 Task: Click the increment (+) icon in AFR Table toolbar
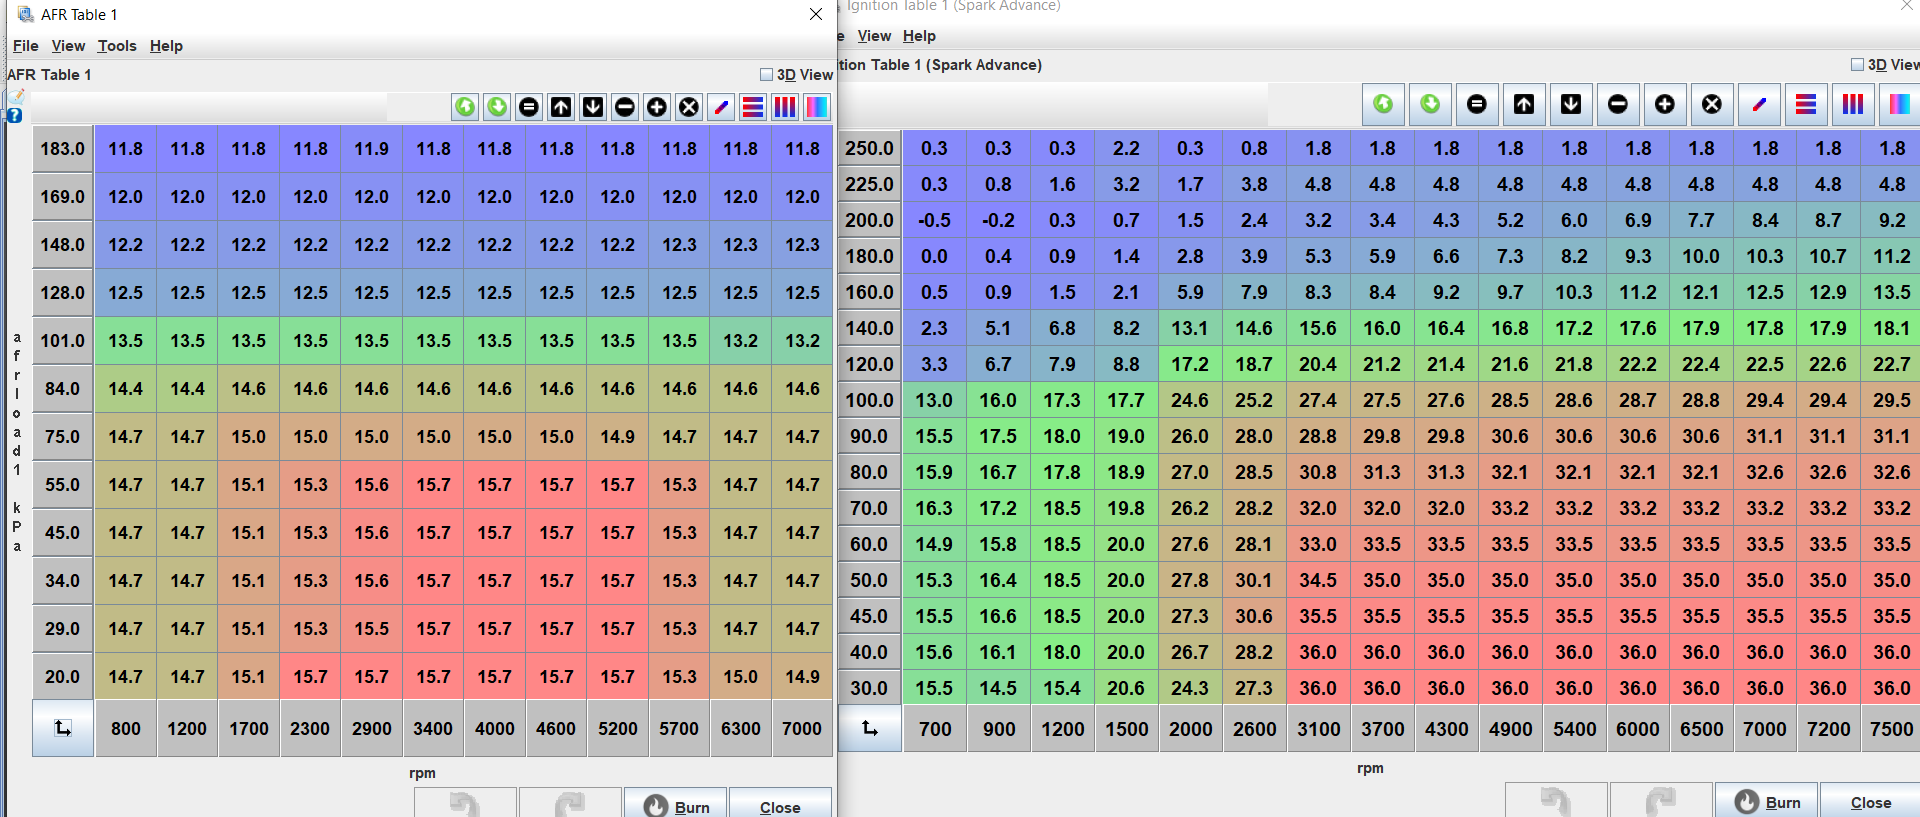[657, 107]
